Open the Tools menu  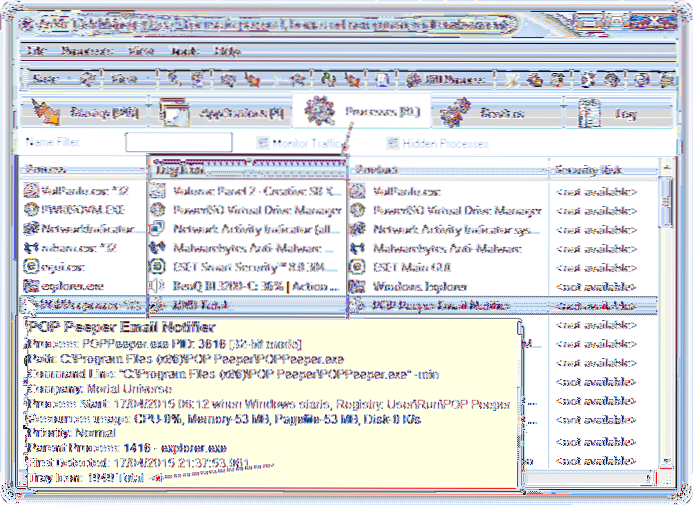coord(185,50)
